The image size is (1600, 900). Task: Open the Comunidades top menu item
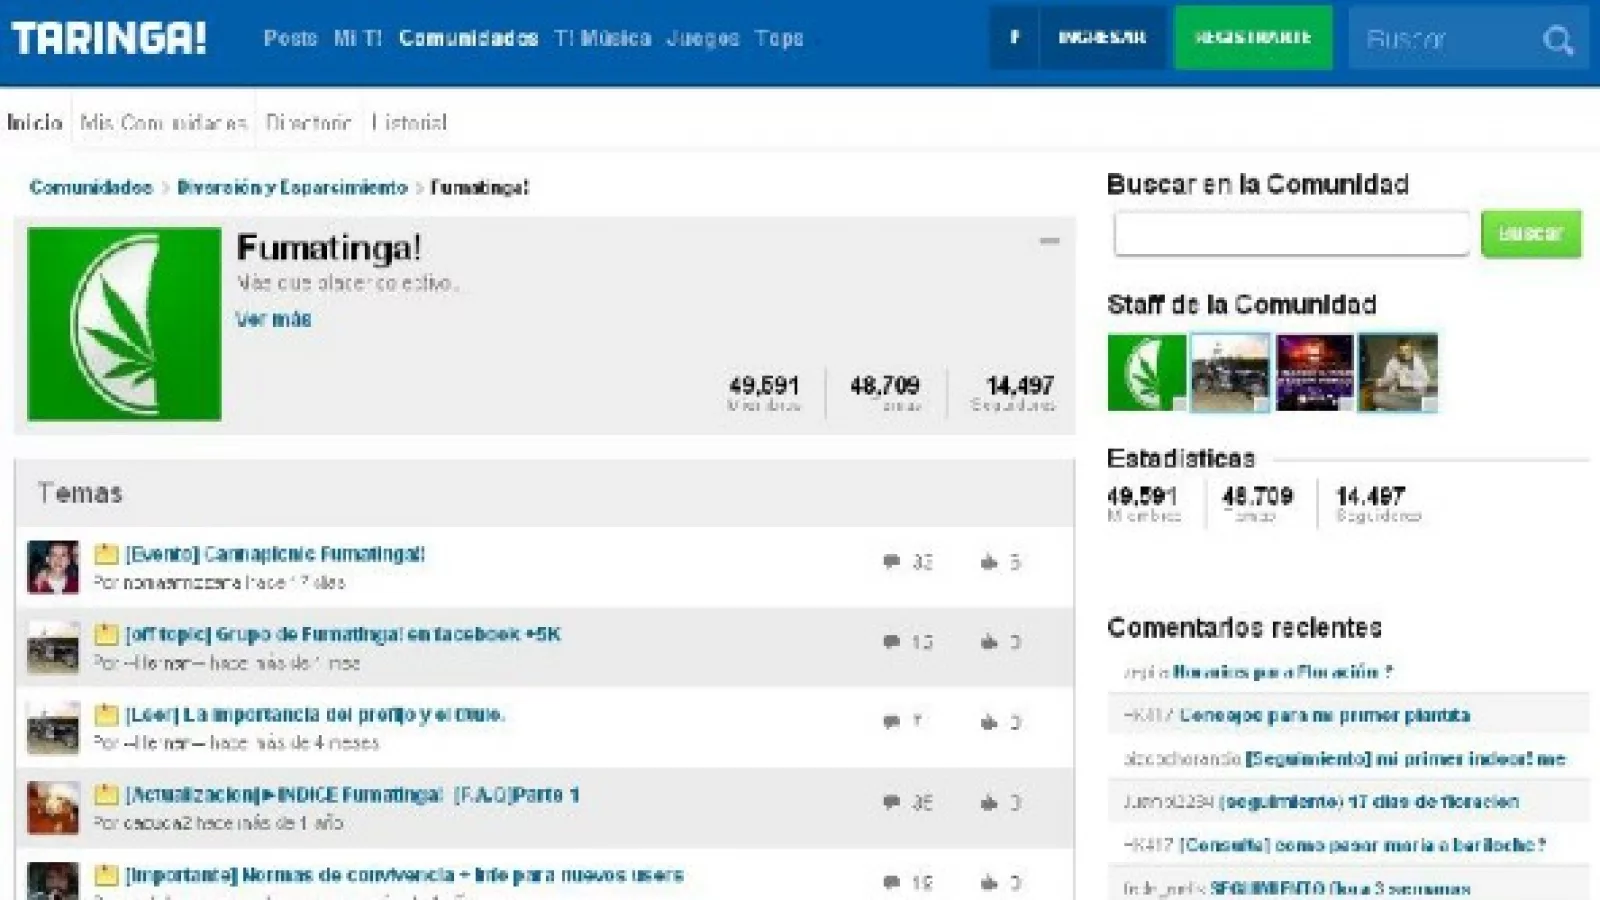[468, 38]
